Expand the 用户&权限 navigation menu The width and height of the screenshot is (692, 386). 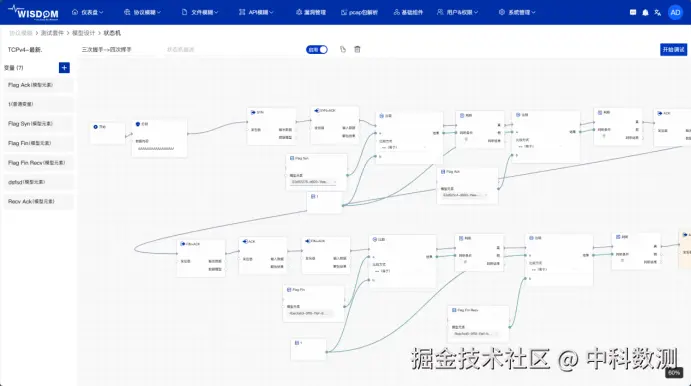click(x=457, y=12)
